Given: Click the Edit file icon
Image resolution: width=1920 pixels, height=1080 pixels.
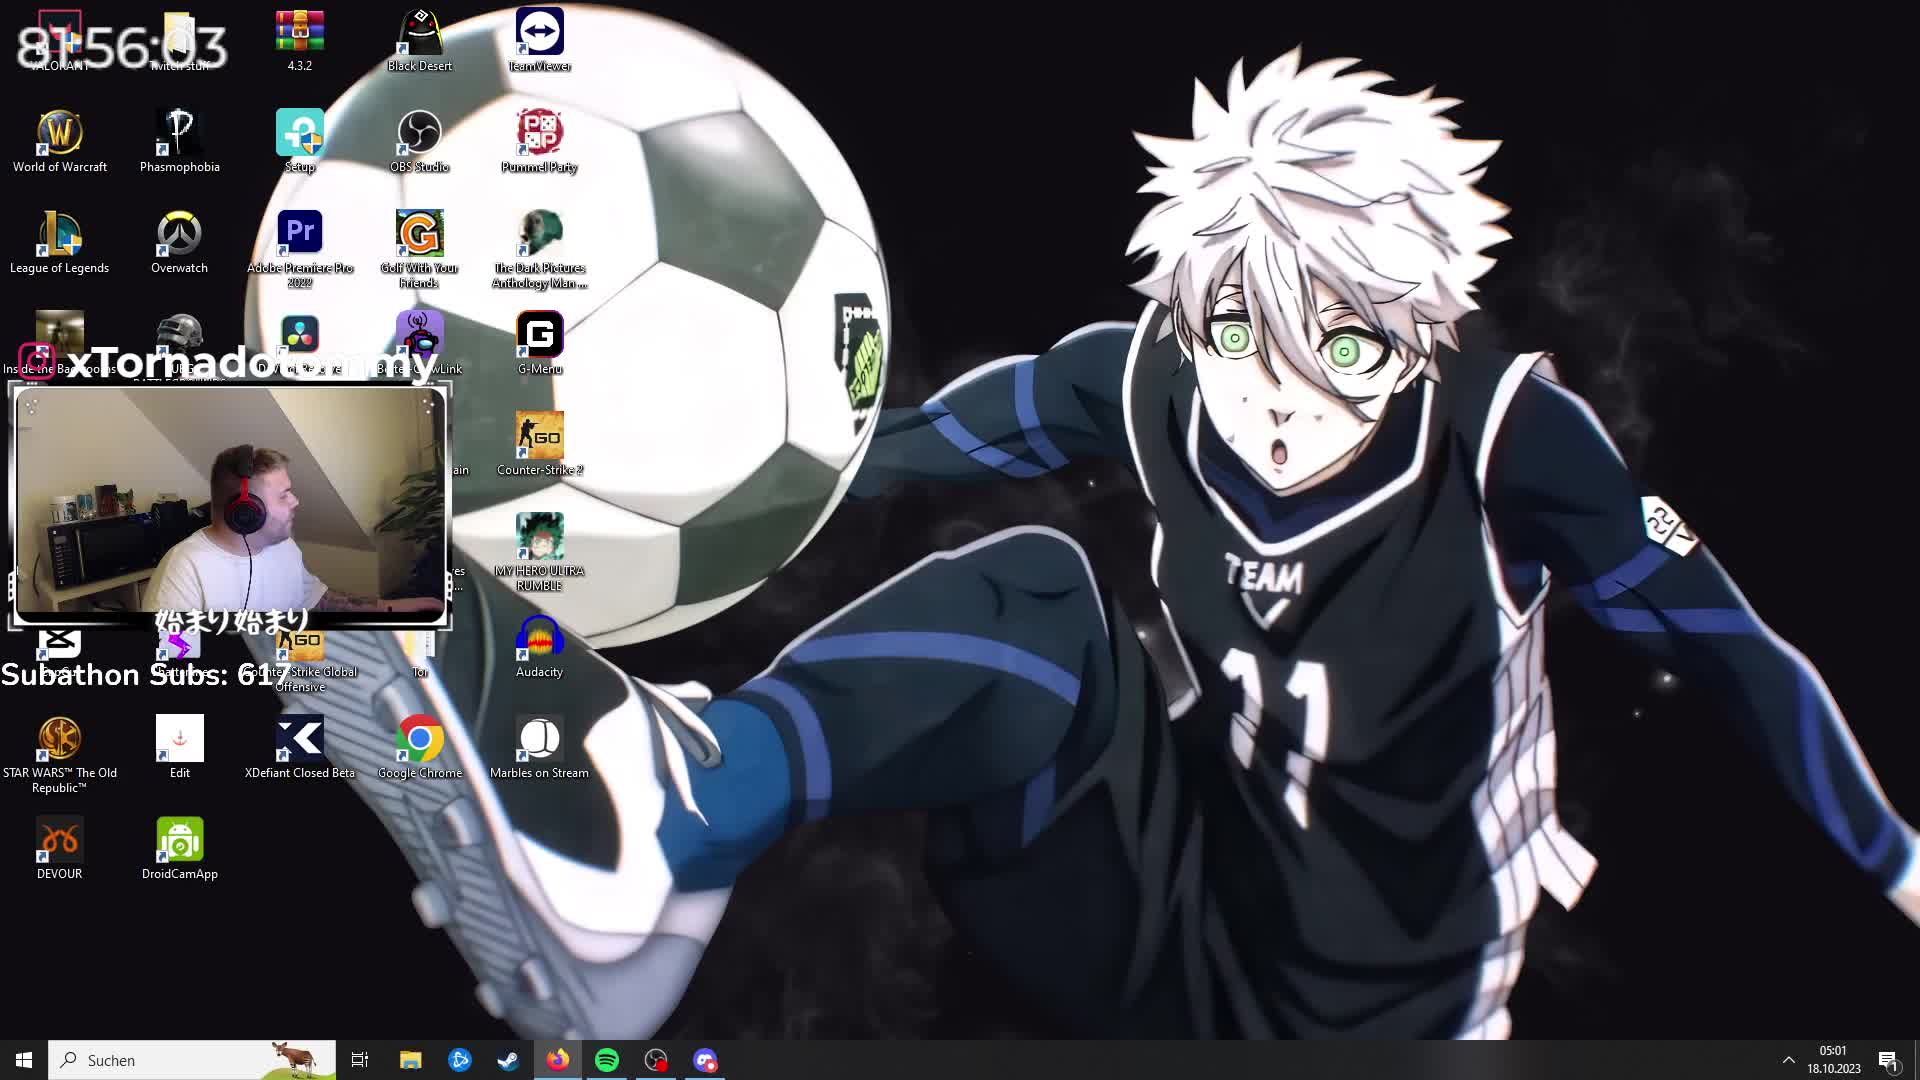Looking at the screenshot, I should [x=180, y=748].
